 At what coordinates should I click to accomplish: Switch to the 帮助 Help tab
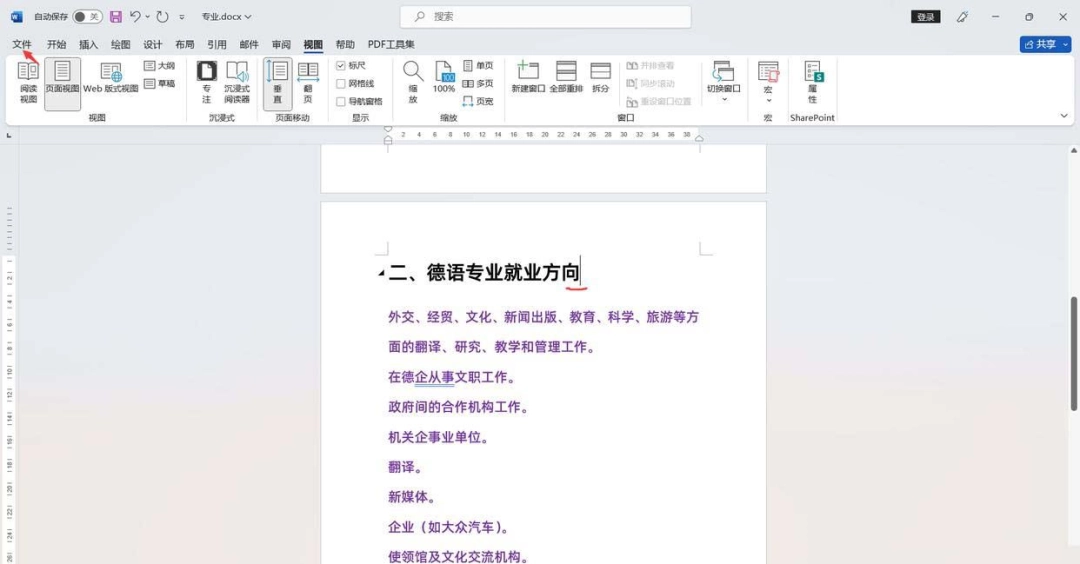[345, 44]
